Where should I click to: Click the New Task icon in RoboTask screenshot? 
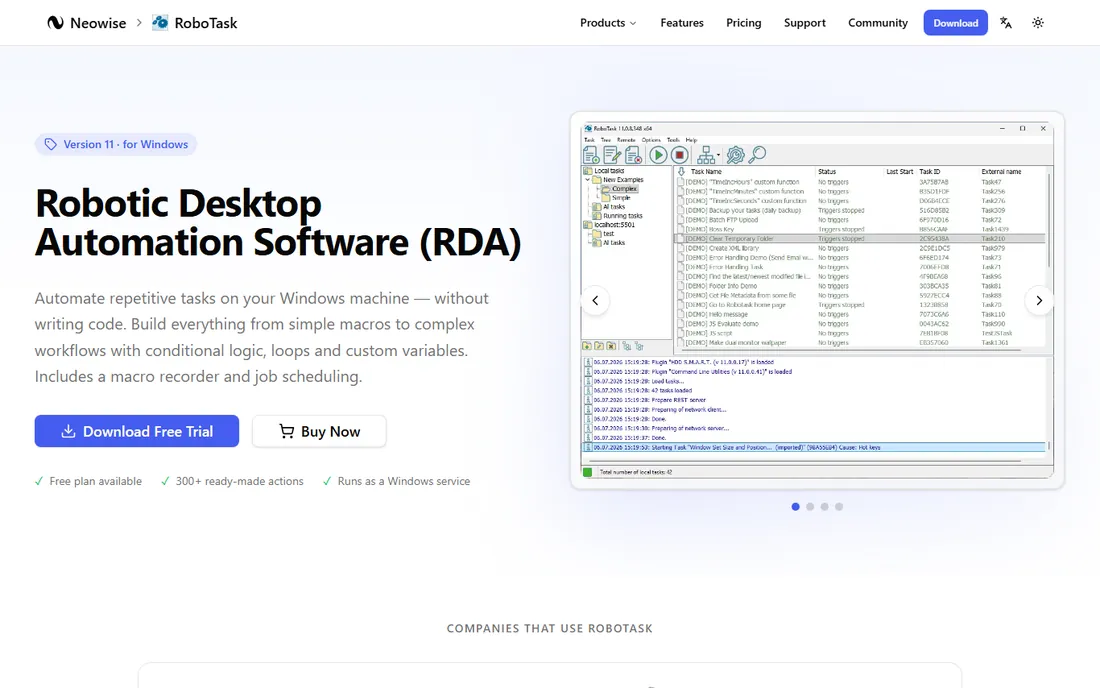point(591,154)
